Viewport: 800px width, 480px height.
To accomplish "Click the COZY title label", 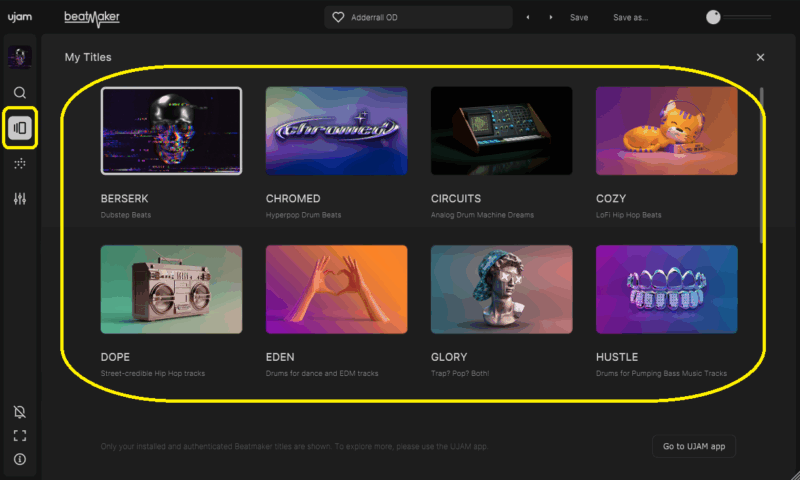I will (x=611, y=198).
